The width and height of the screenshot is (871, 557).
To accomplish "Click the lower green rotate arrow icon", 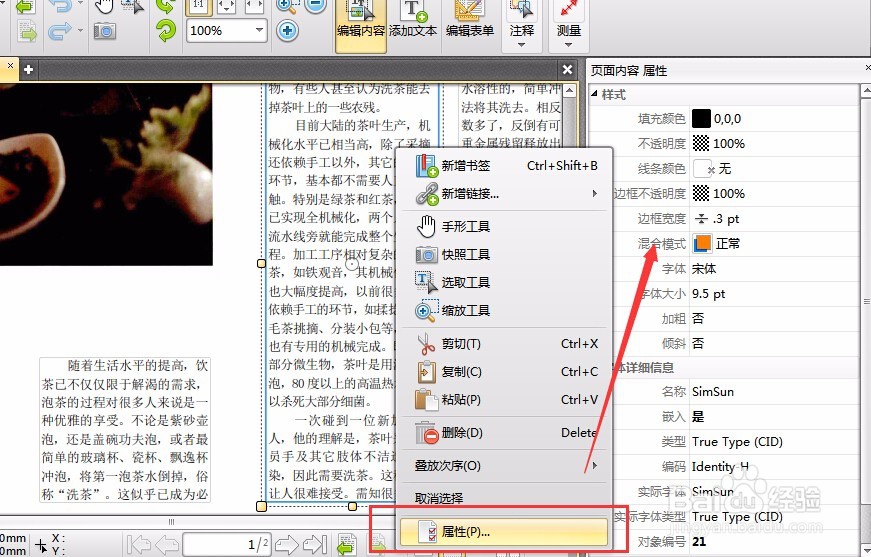I will (166, 31).
